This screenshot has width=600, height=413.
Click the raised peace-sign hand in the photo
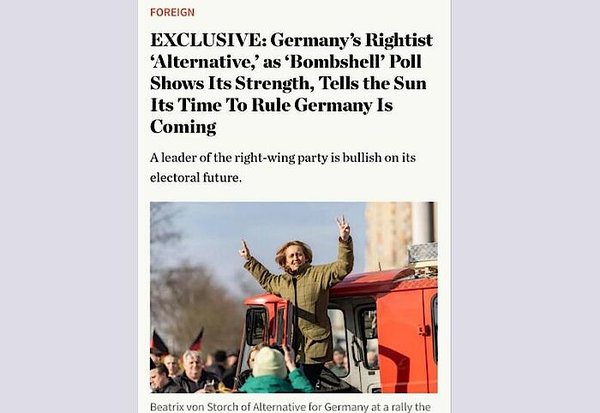[x=343, y=228]
